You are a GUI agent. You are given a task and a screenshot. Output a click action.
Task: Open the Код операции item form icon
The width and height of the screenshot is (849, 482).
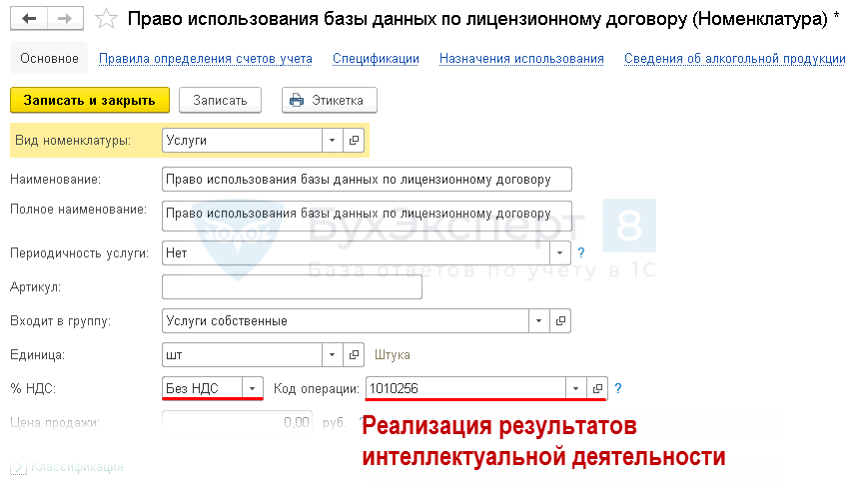tap(597, 388)
